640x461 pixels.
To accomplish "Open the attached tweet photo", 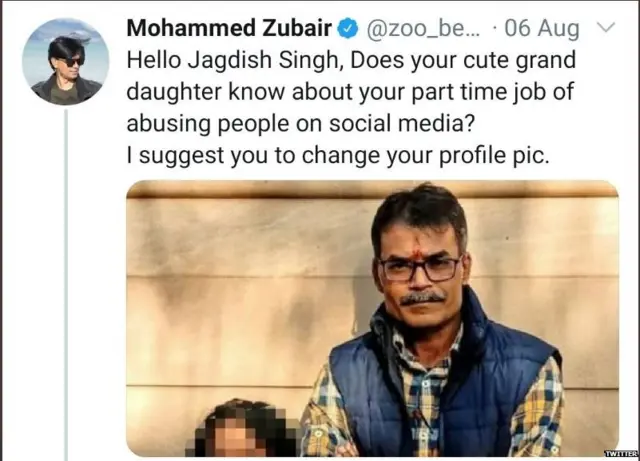I will point(372,318).
